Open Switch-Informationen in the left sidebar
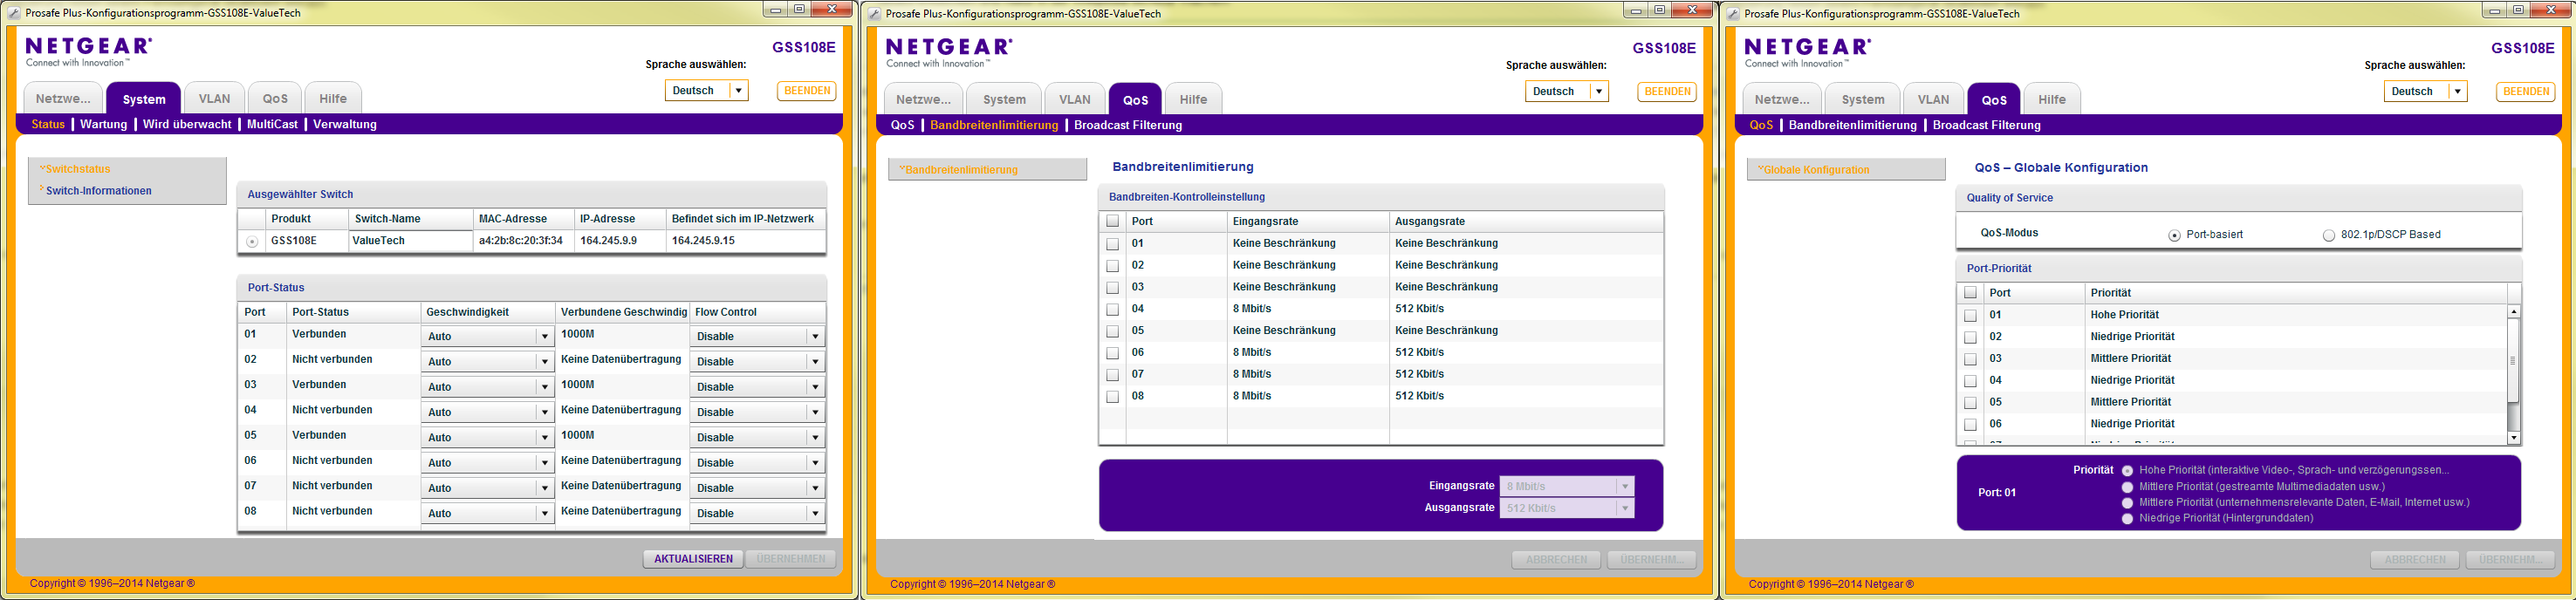 pyautogui.click(x=98, y=191)
